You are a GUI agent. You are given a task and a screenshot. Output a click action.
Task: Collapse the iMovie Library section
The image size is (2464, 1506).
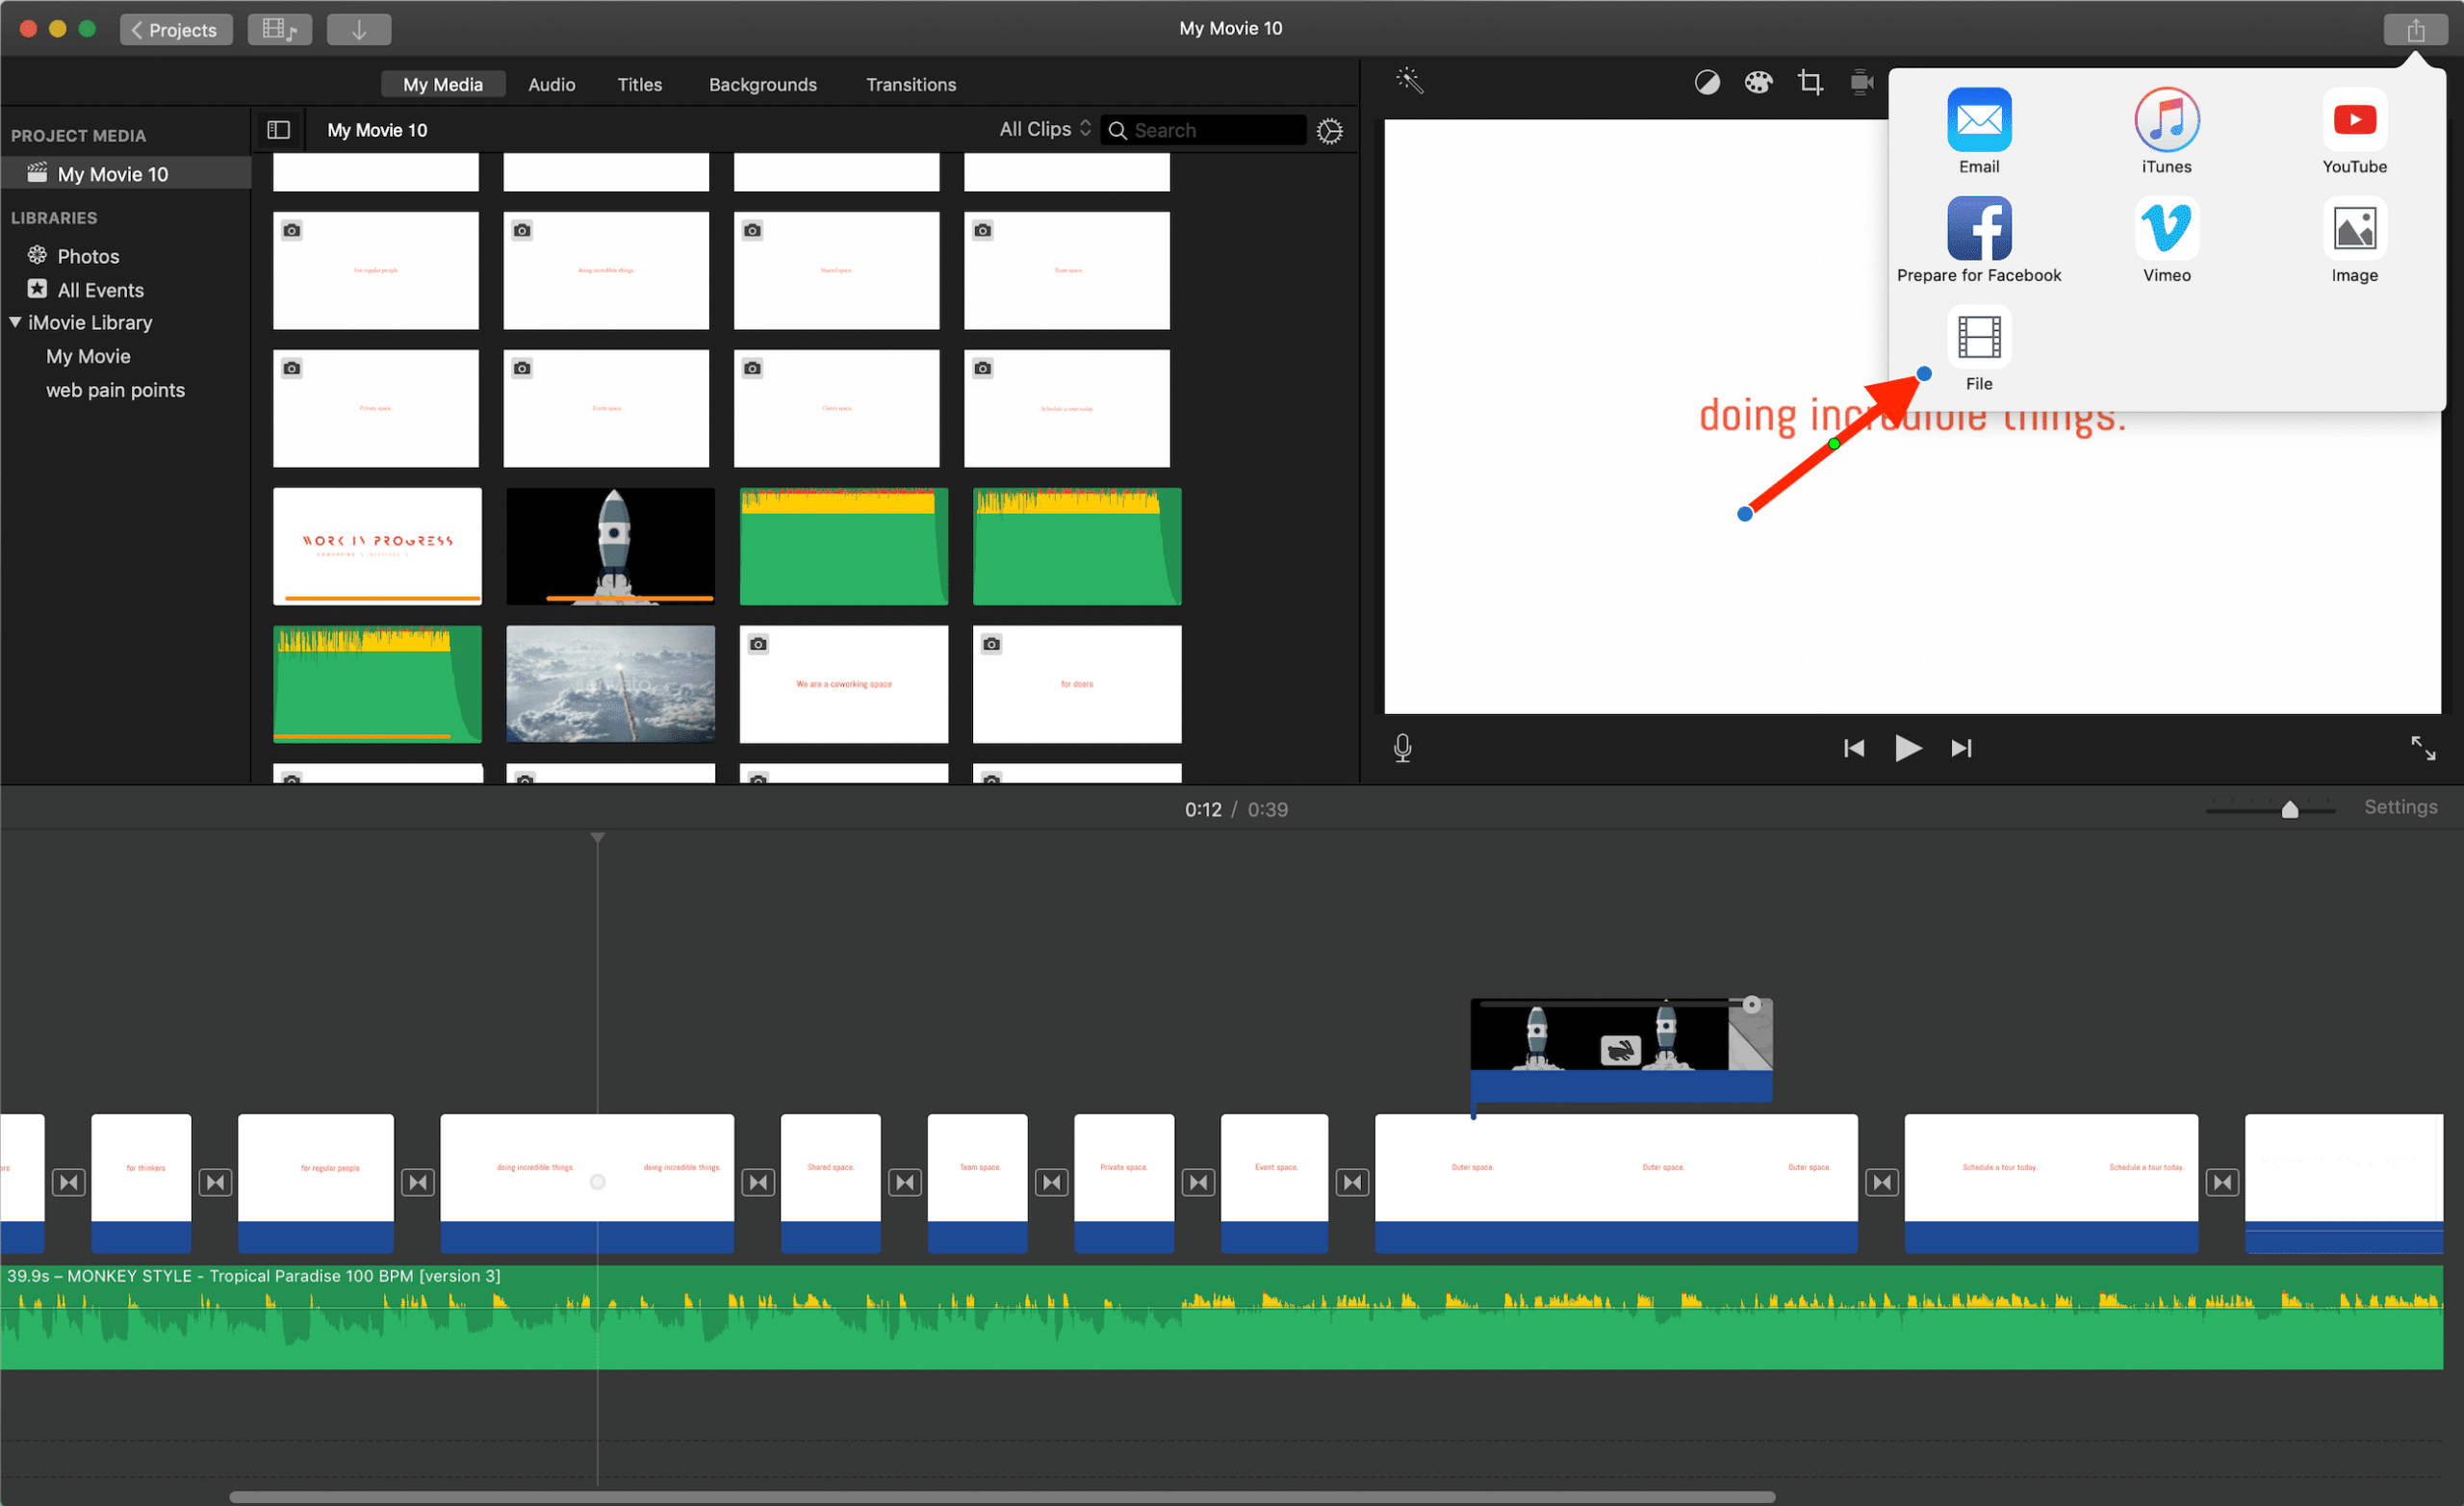click(x=15, y=322)
